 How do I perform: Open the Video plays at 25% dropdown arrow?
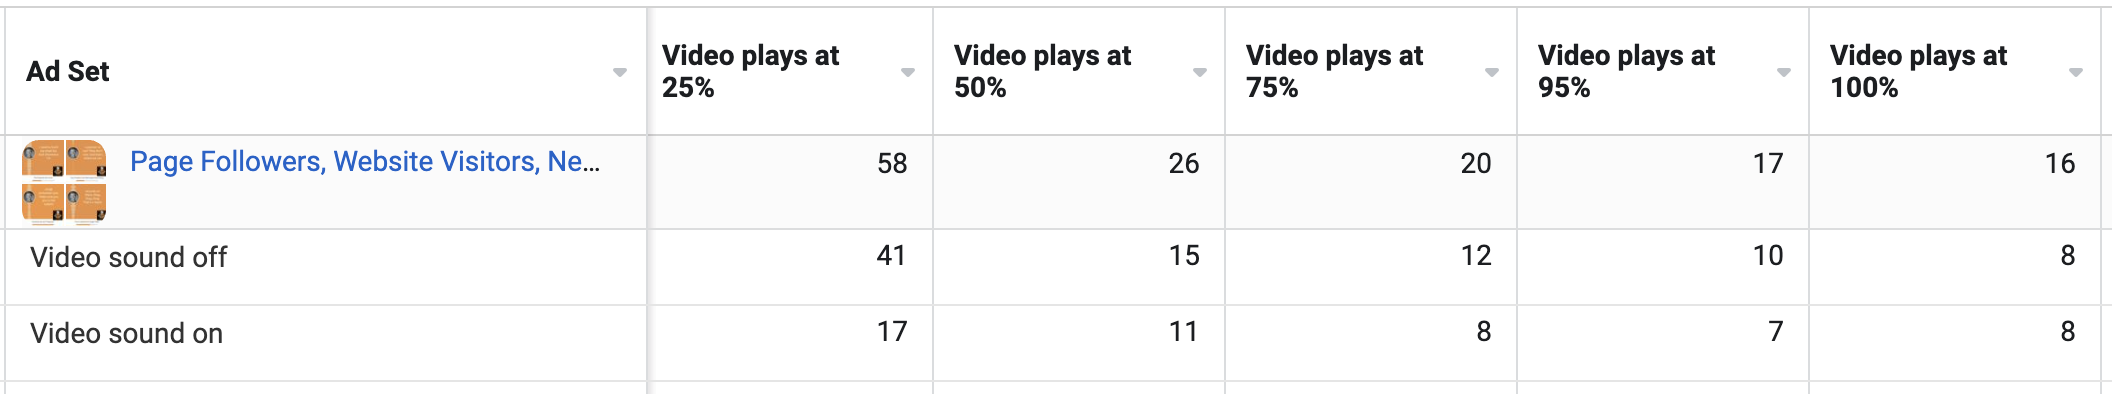click(908, 72)
